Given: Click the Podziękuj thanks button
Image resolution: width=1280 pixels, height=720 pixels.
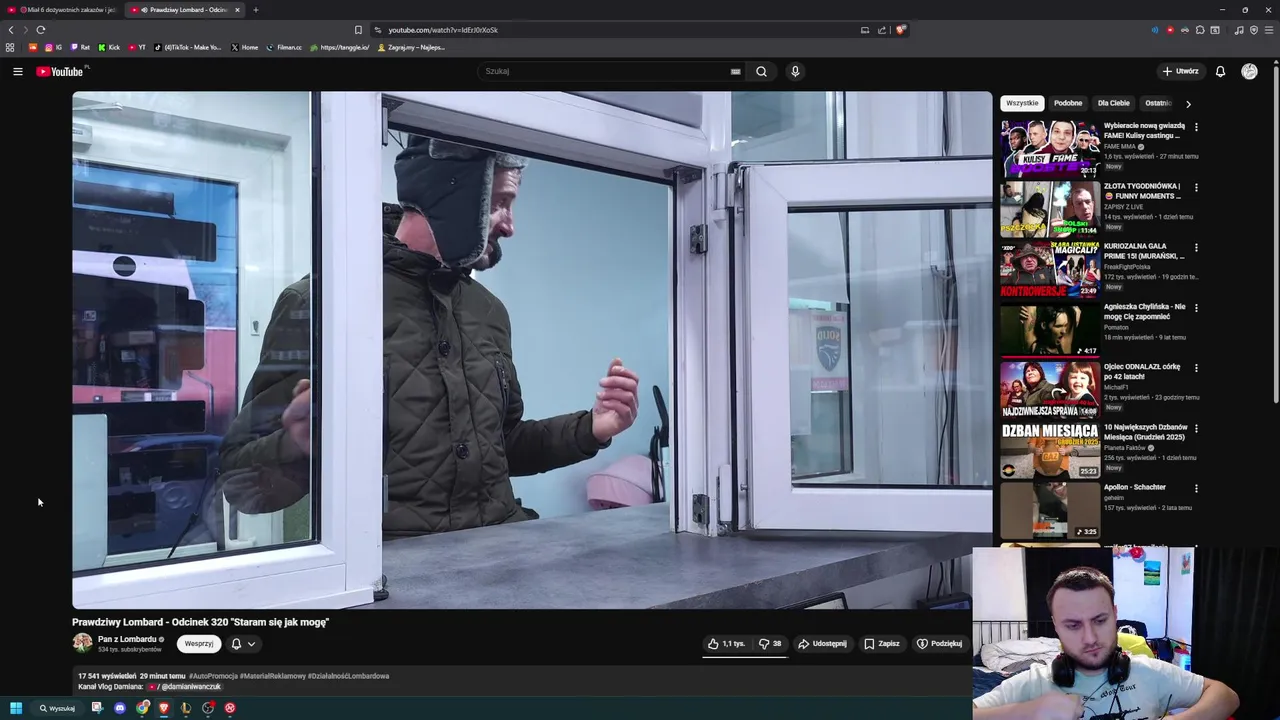Looking at the screenshot, I should (939, 644).
